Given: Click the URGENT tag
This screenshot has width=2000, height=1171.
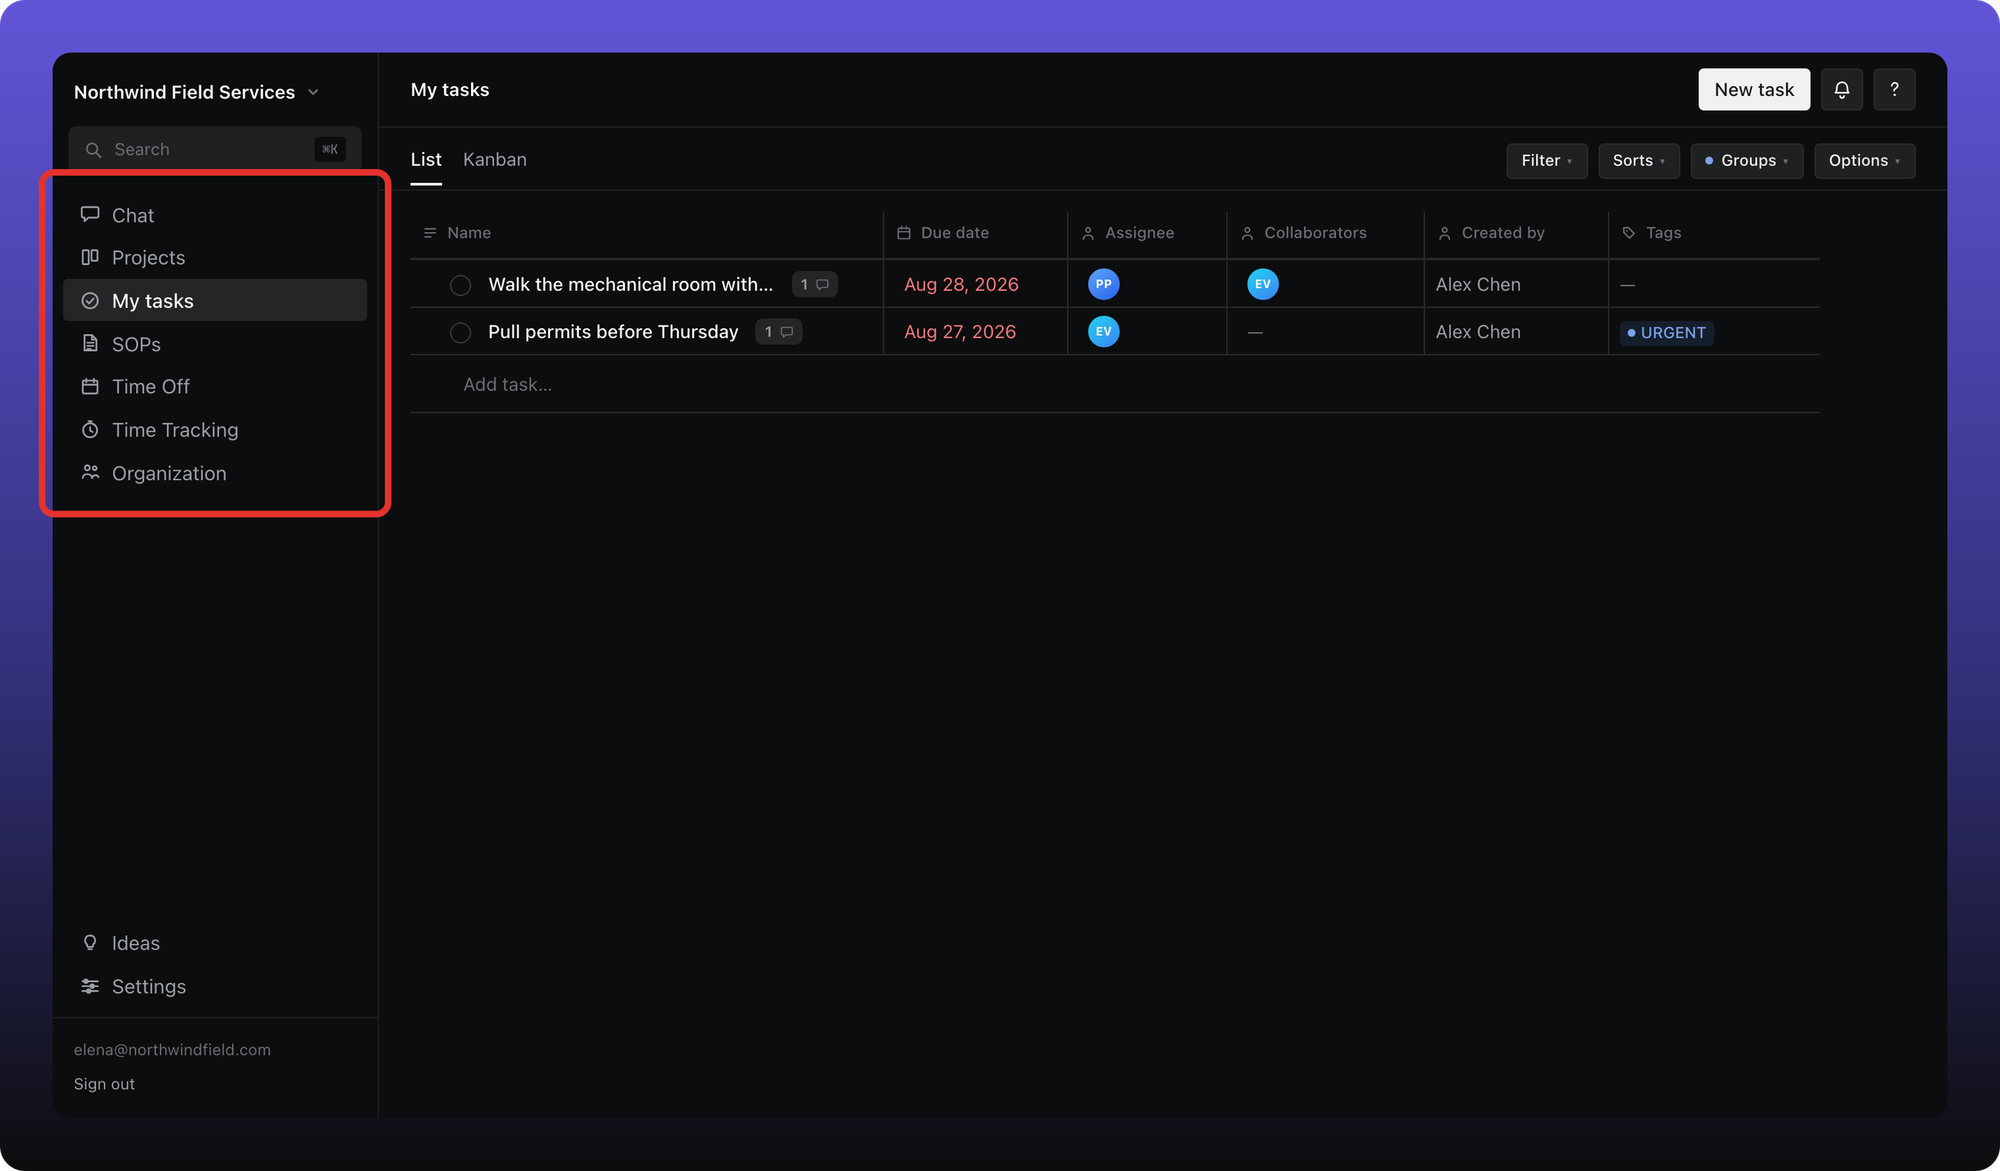Looking at the screenshot, I should coord(1667,333).
